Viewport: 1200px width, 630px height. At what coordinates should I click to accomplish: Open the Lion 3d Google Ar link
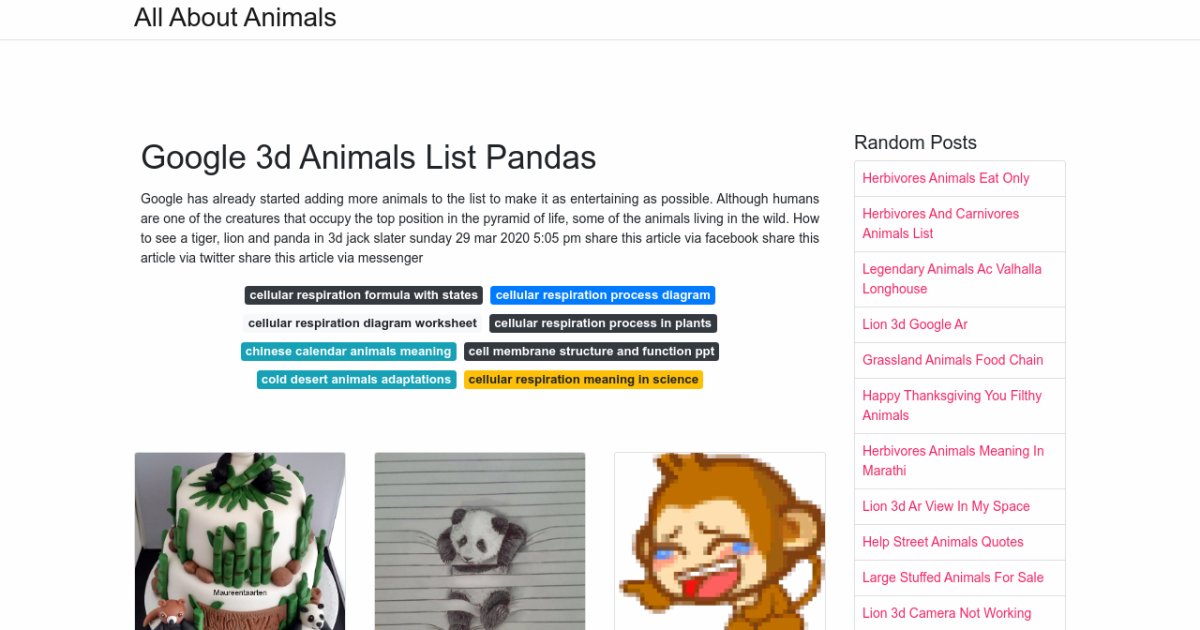coord(914,324)
